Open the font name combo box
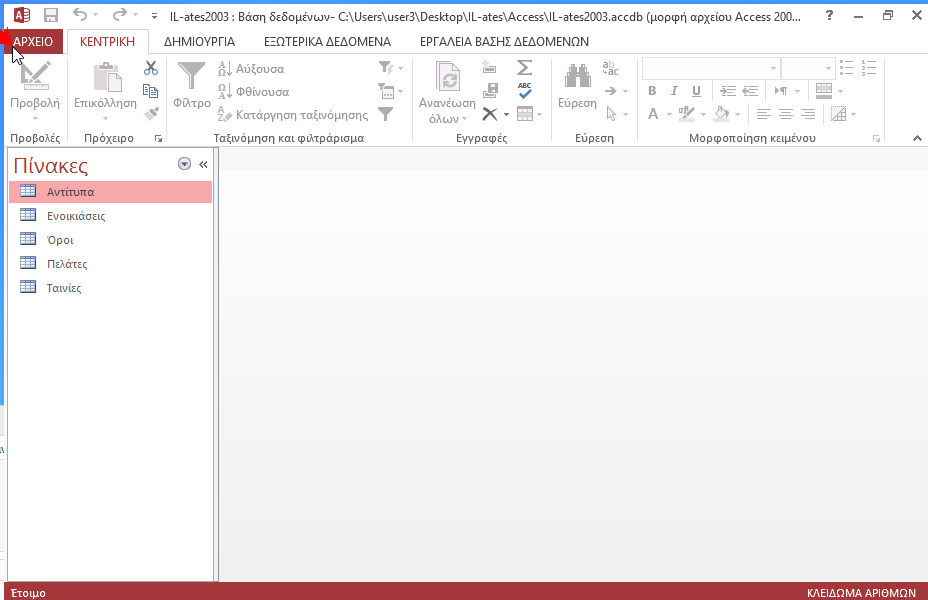Image resolution: width=928 pixels, height=600 pixels. click(711, 69)
